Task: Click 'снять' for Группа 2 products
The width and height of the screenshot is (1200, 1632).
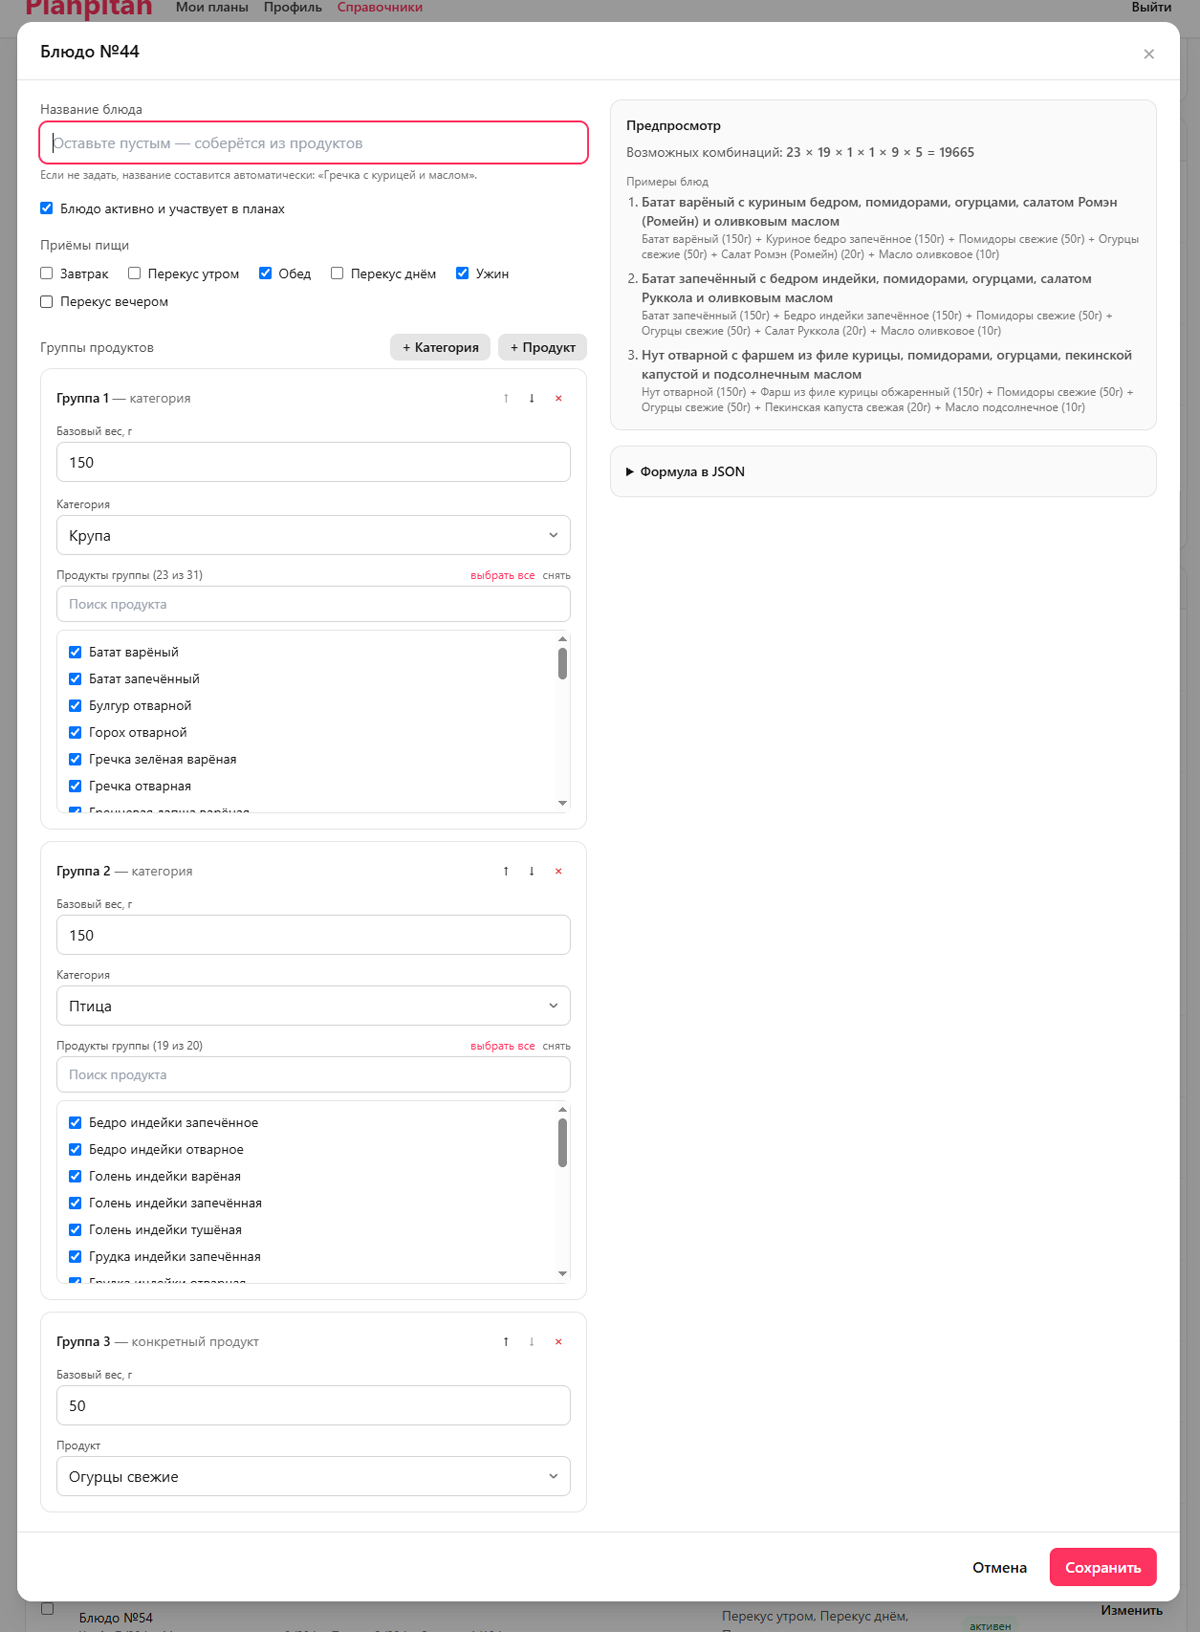Action: coord(557,1046)
